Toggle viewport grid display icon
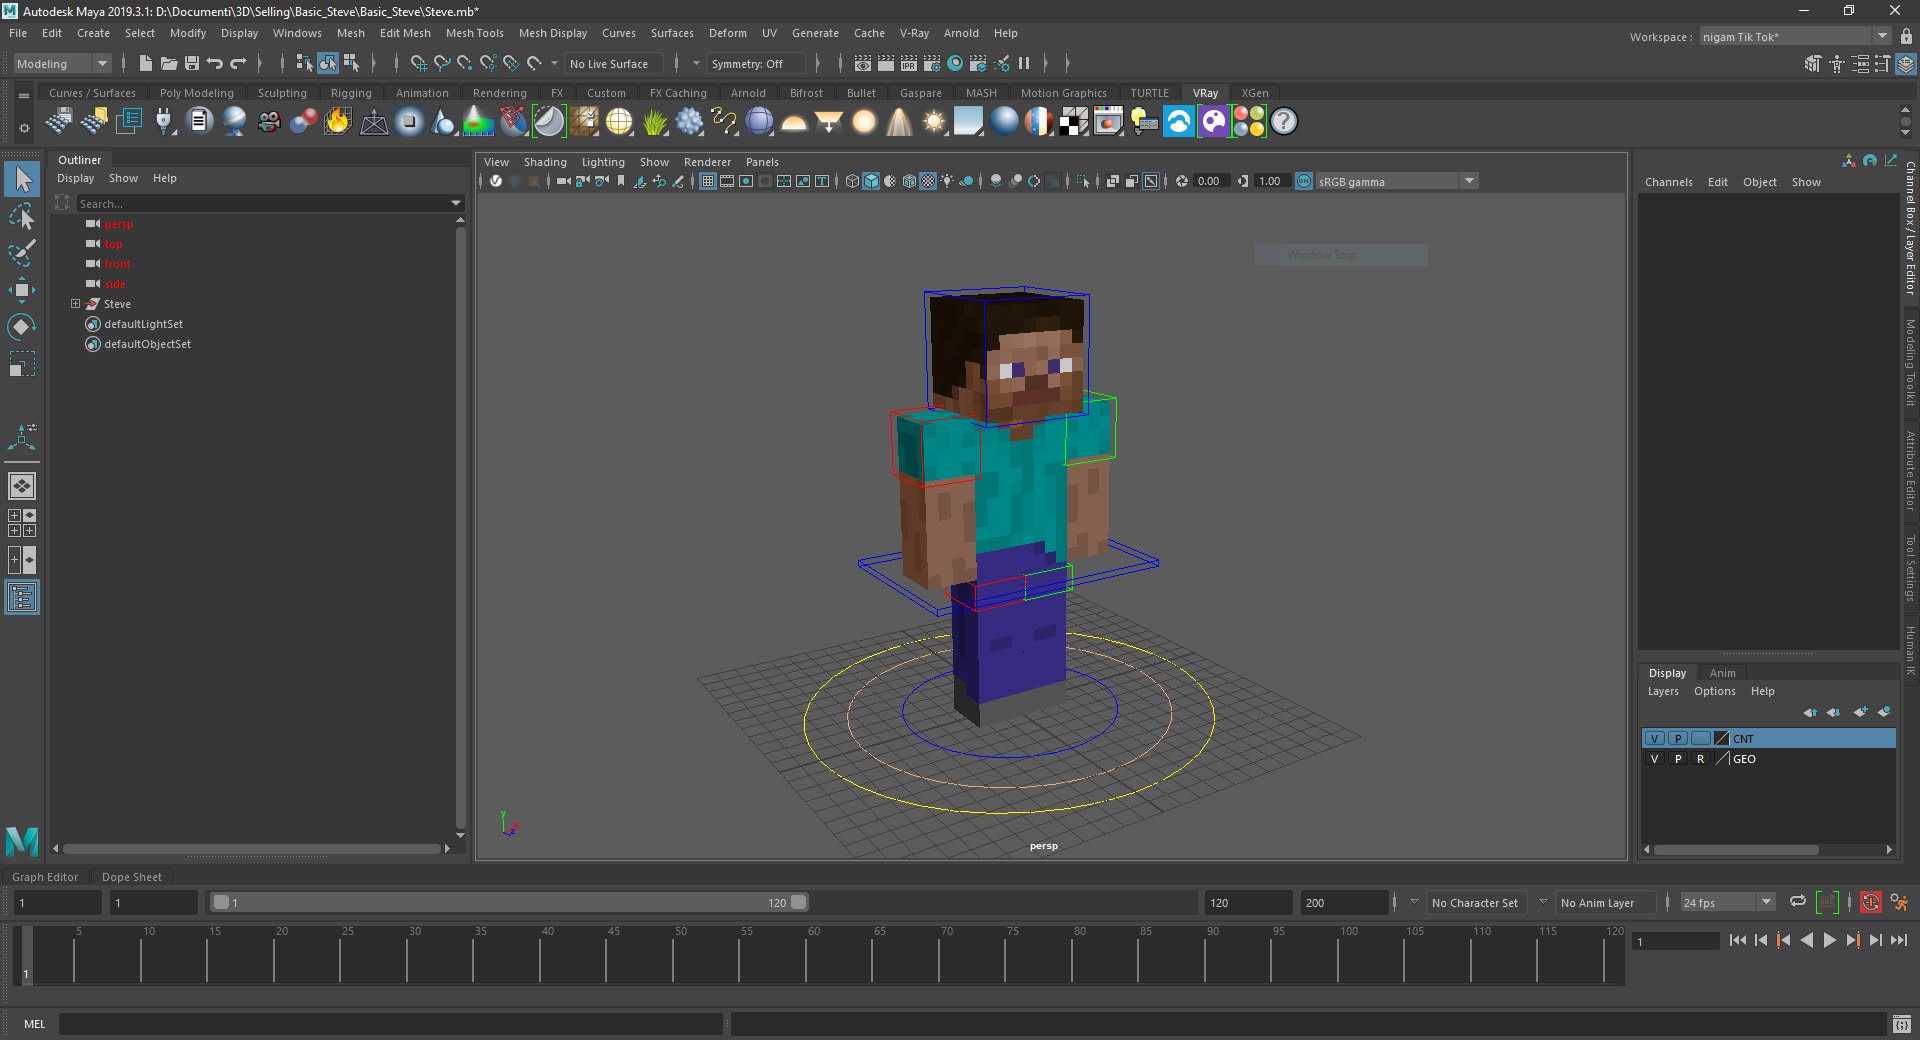The image size is (1920, 1040). click(x=708, y=181)
